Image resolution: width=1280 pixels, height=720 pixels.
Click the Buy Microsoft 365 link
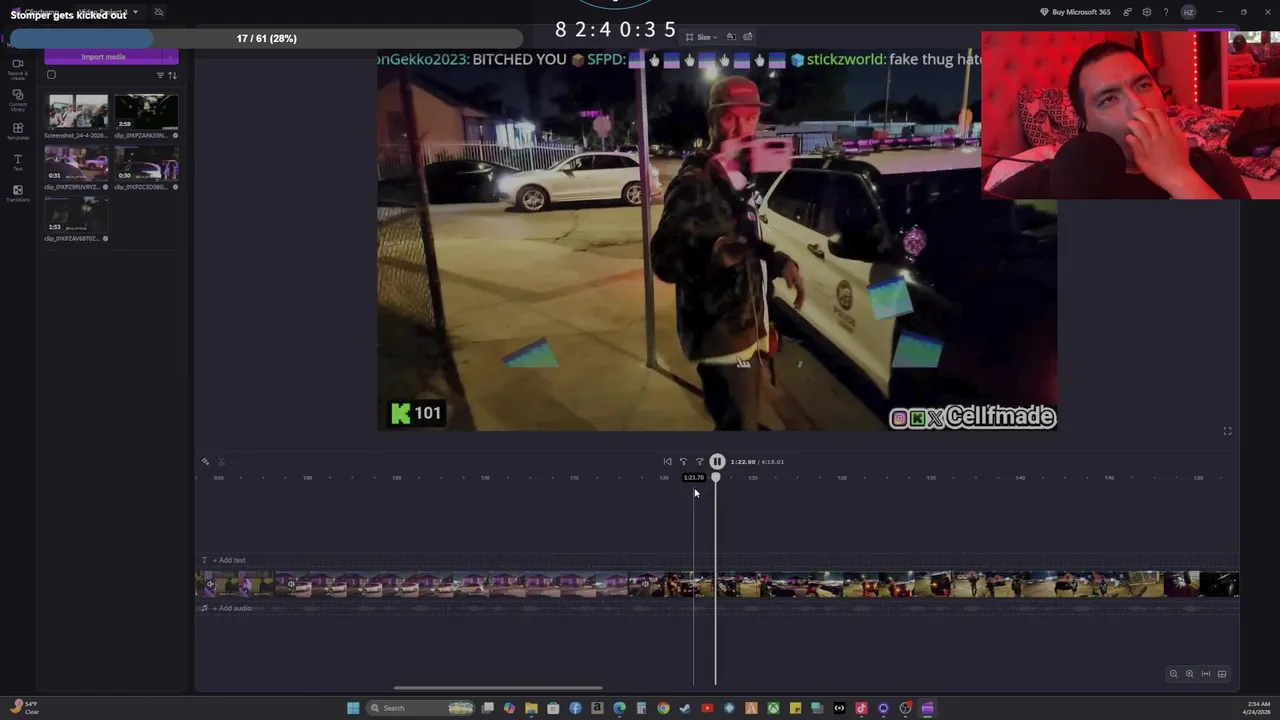1075,12
